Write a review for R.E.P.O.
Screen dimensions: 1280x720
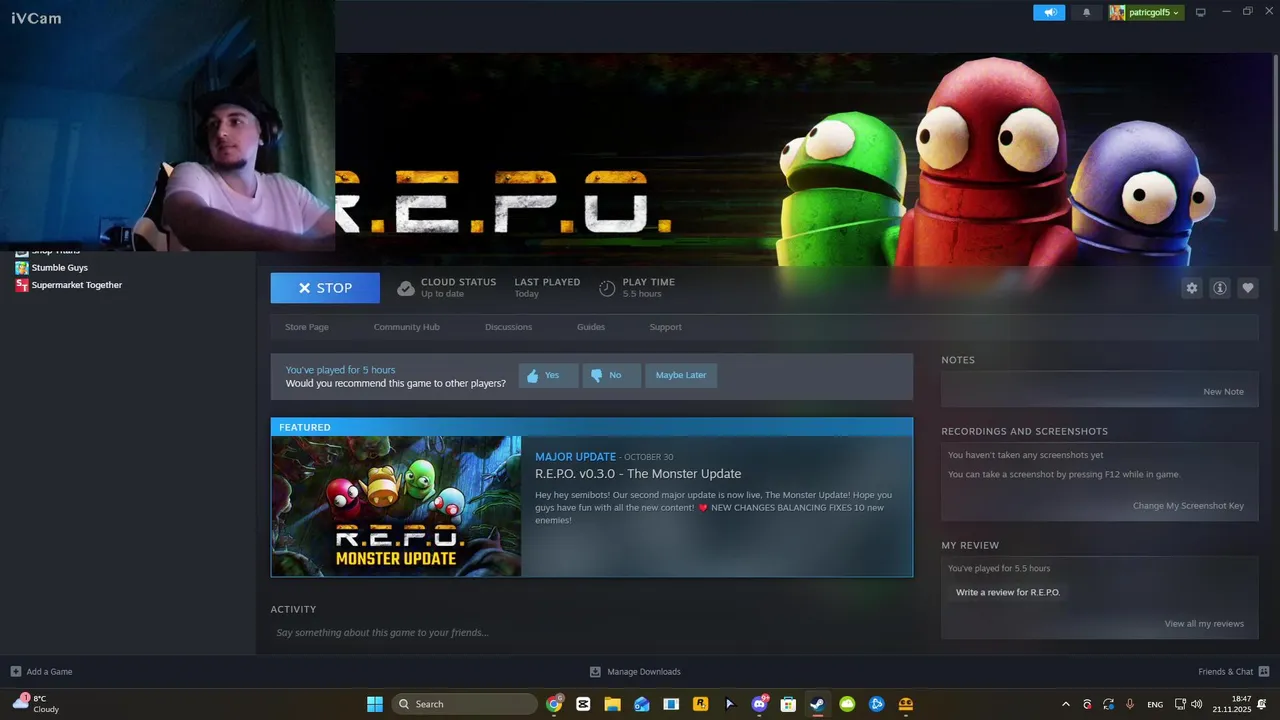click(x=1008, y=592)
